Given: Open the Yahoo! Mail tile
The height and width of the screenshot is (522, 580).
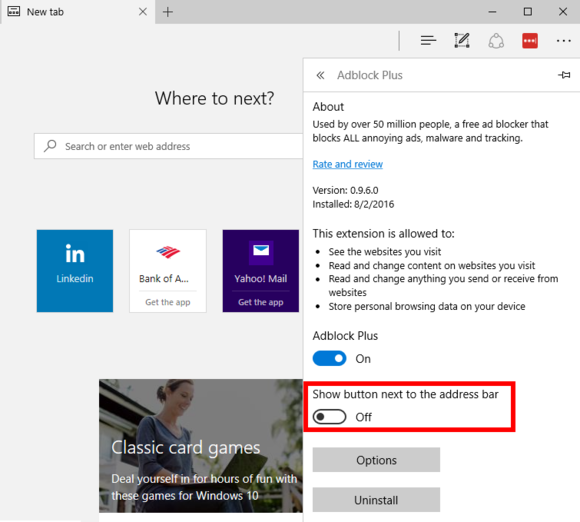Looking at the screenshot, I should coord(261,271).
